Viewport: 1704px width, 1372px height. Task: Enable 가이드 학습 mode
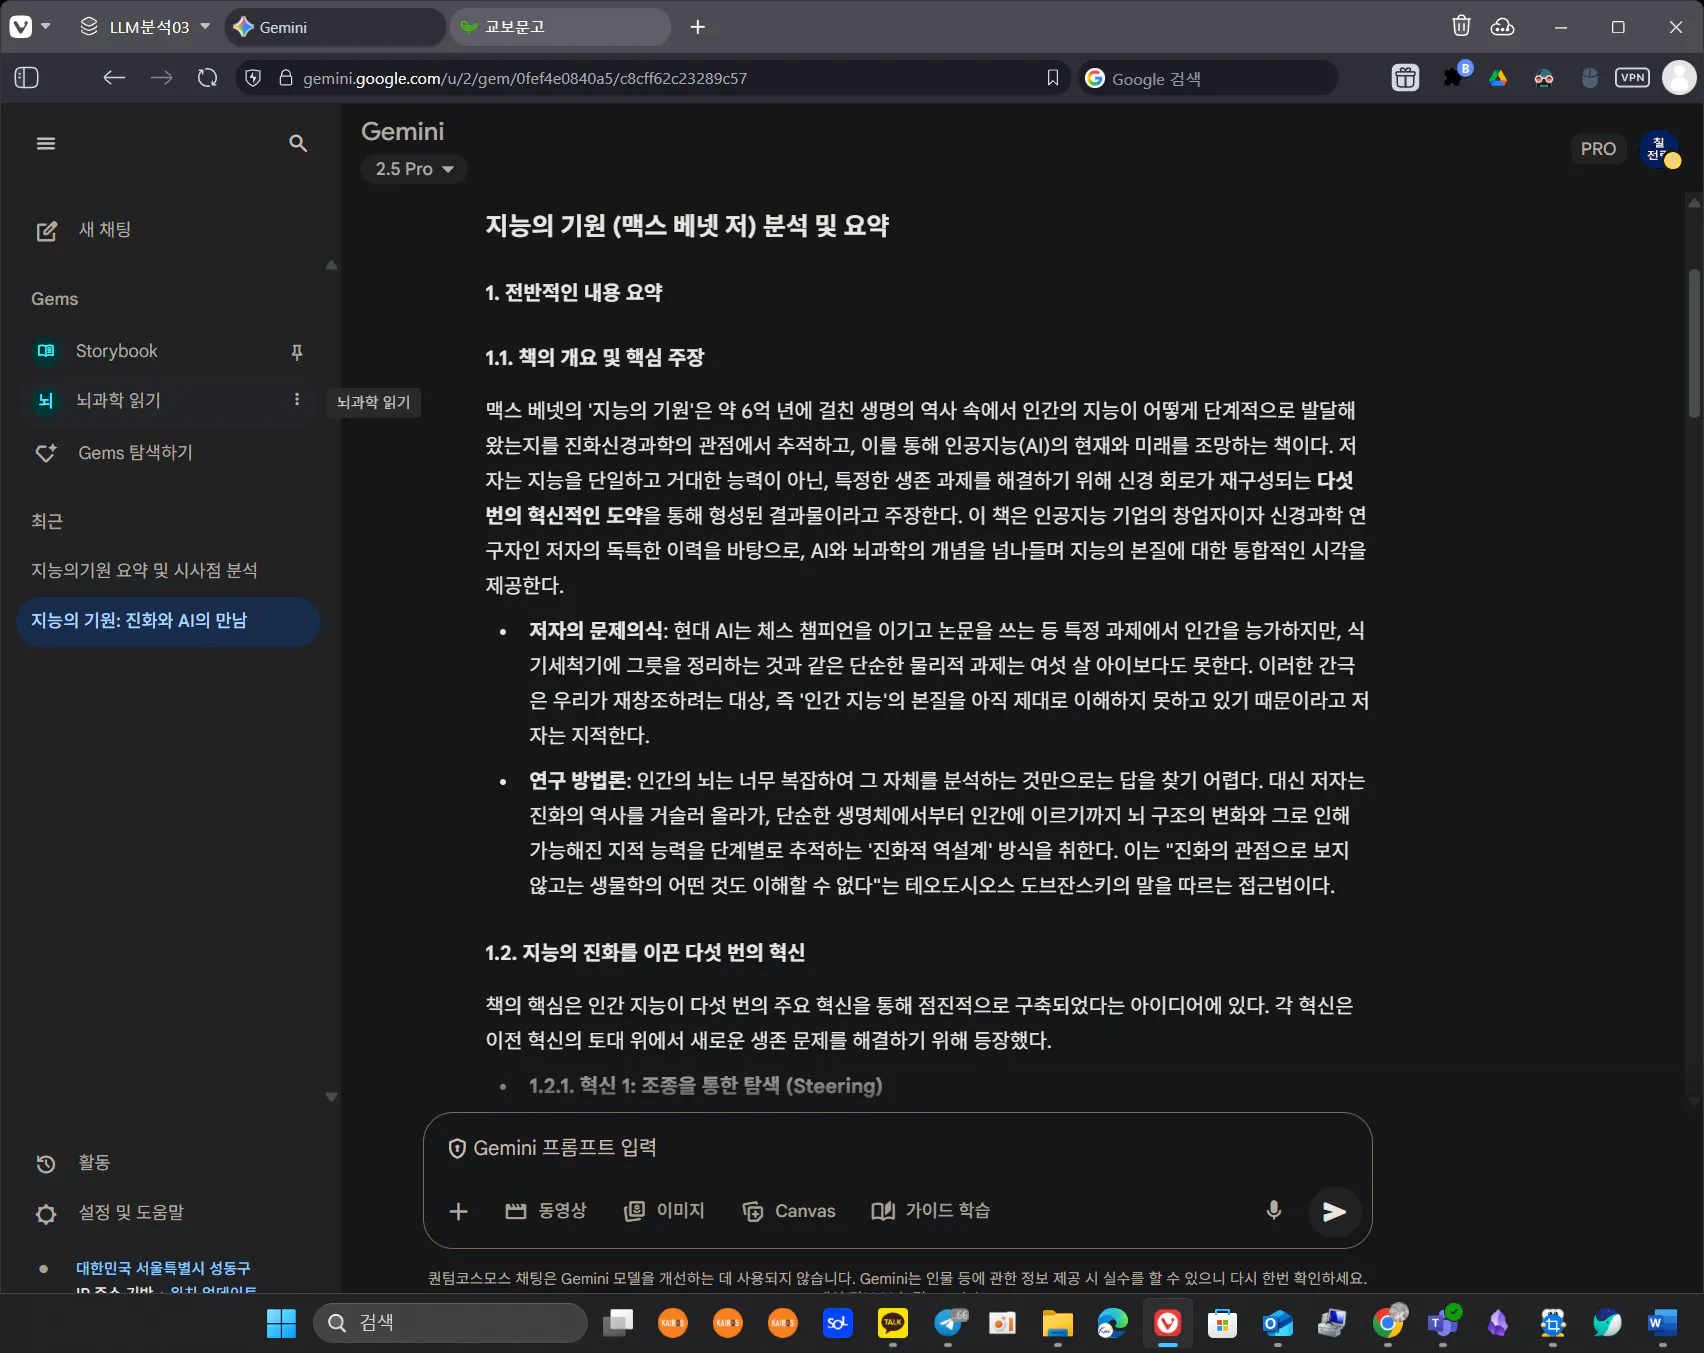coord(930,1212)
